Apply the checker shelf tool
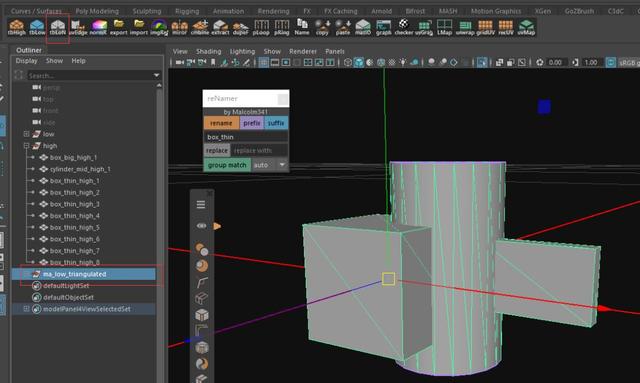Viewport: 640px width, 383px height. pyautogui.click(x=404, y=27)
